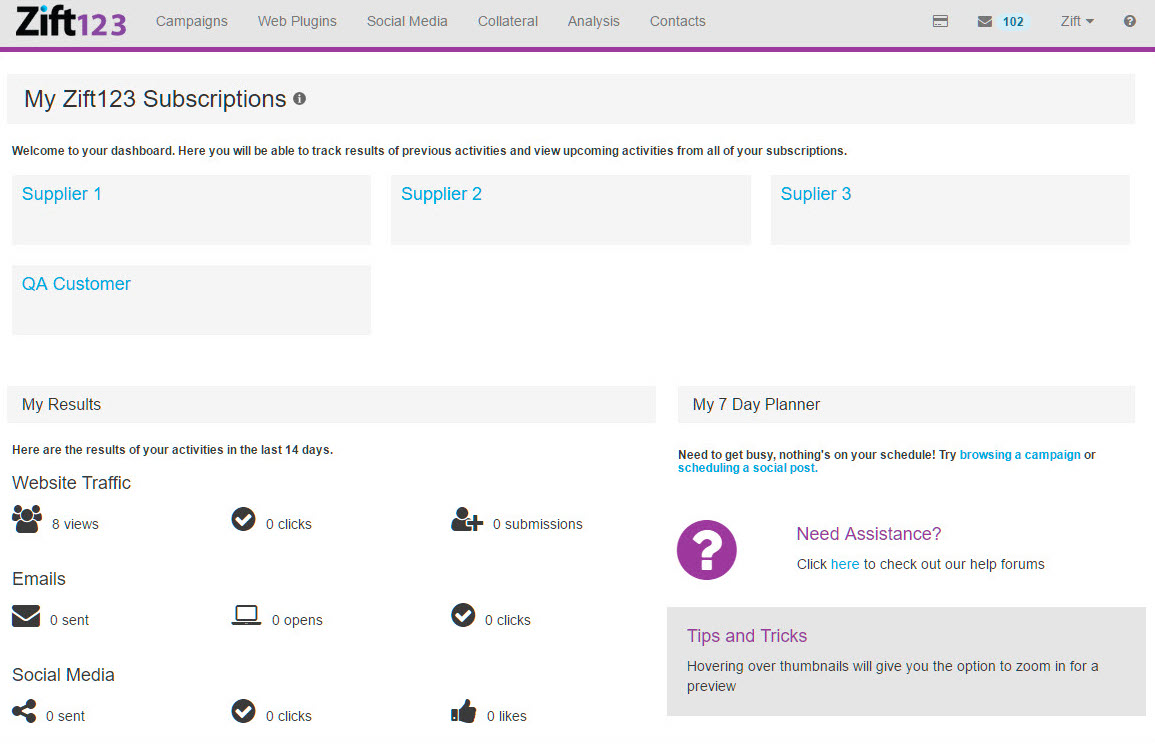Click the Tips and Tricks heading
This screenshot has width=1155, height=744.
pyautogui.click(x=747, y=636)
